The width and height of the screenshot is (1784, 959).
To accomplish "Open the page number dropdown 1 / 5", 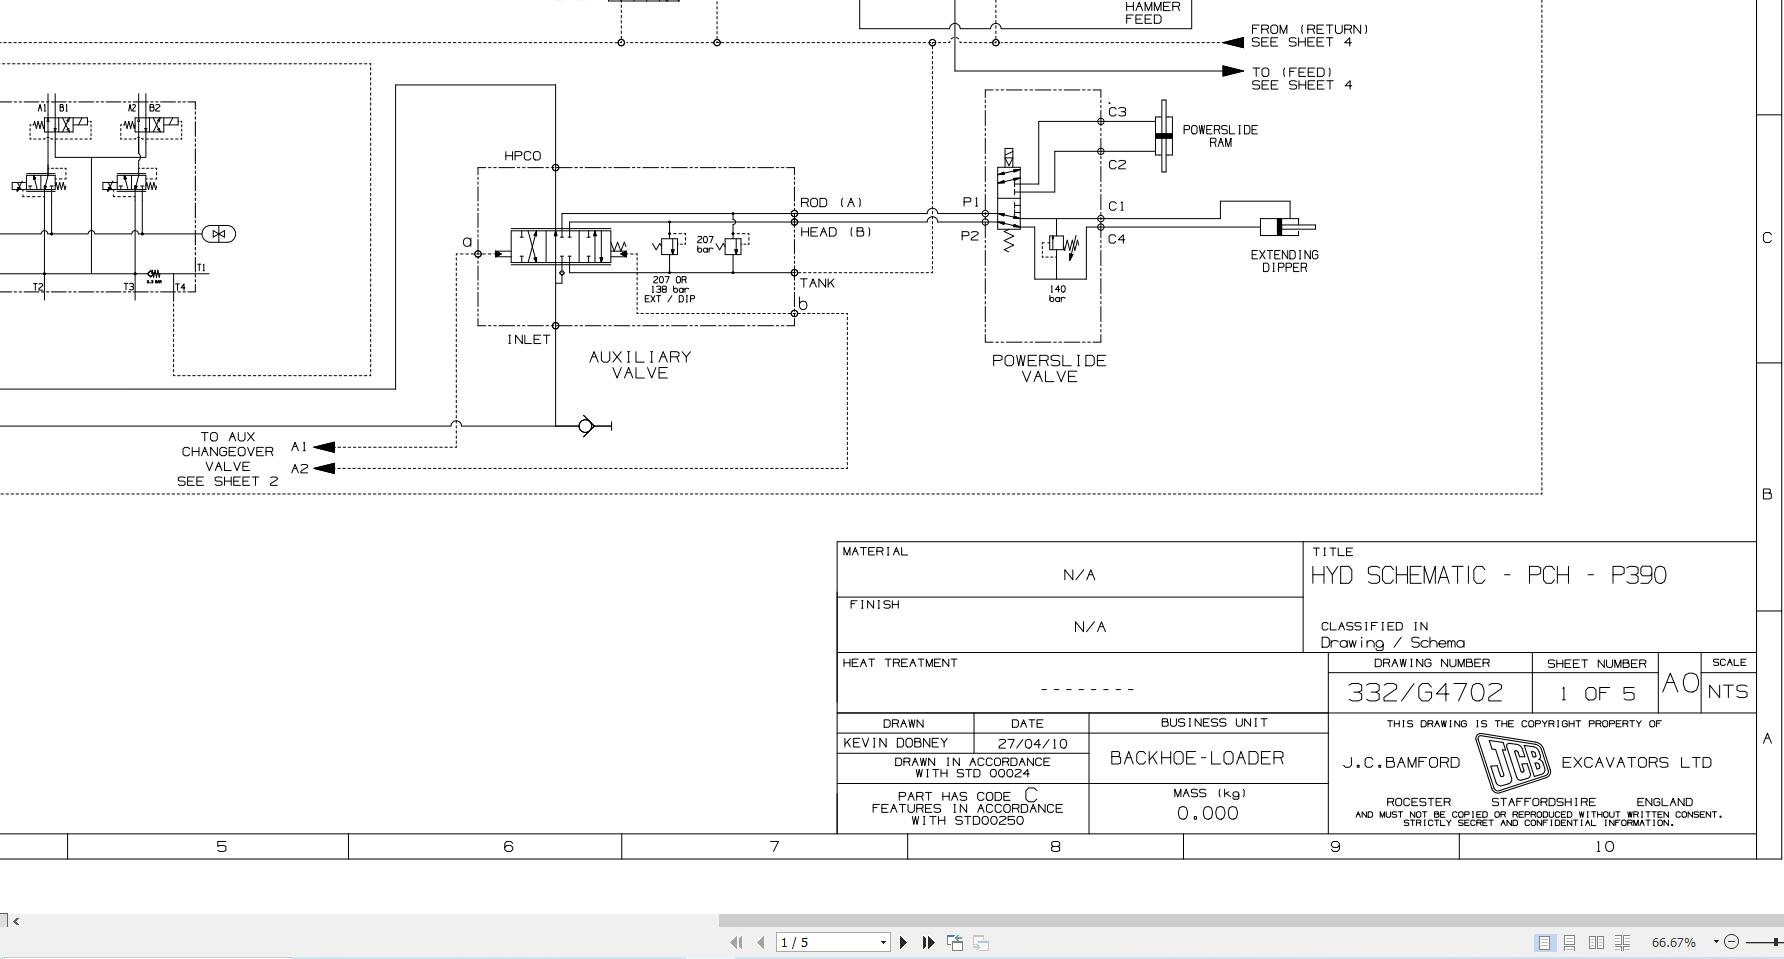I will click(x=883, y=942).
